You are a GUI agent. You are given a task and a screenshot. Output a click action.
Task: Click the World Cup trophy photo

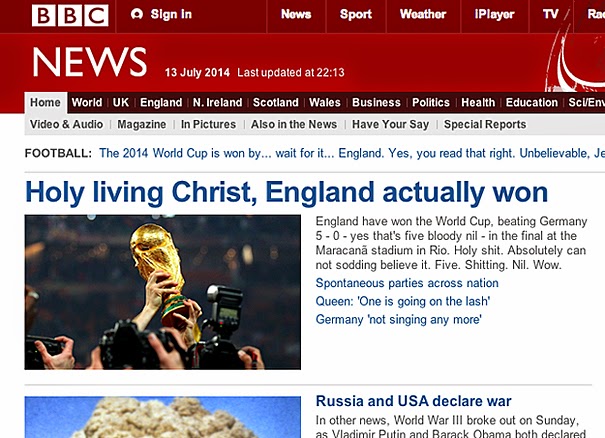(x=162, y=292)
